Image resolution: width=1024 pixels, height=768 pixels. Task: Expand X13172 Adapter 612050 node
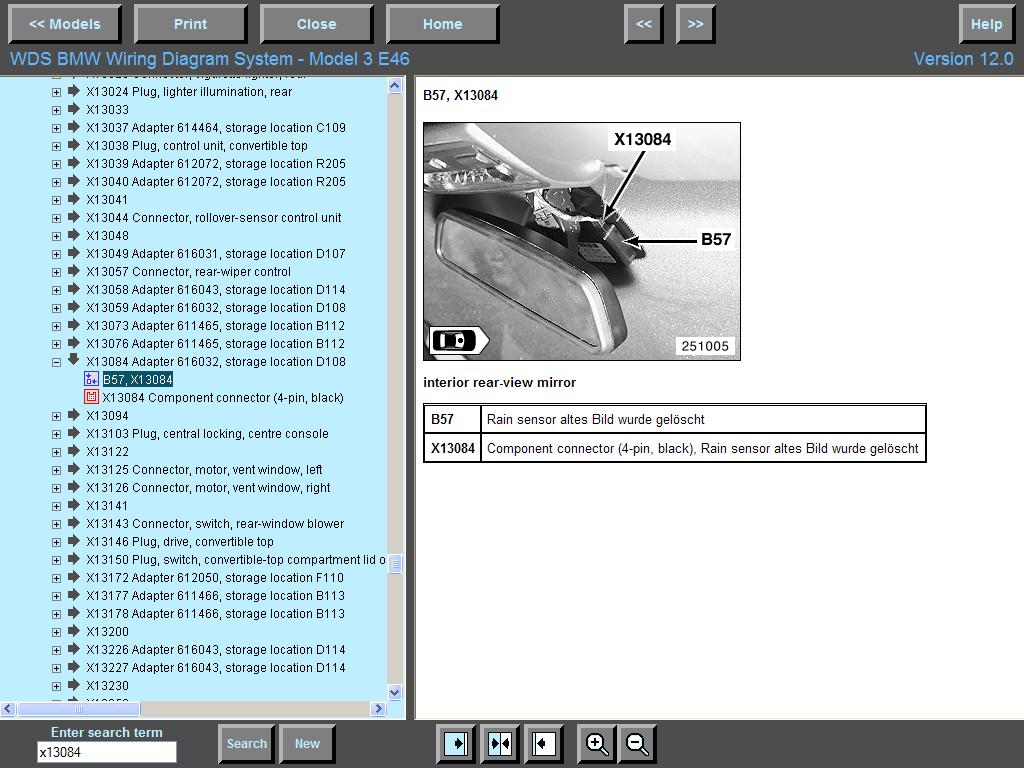56,578
